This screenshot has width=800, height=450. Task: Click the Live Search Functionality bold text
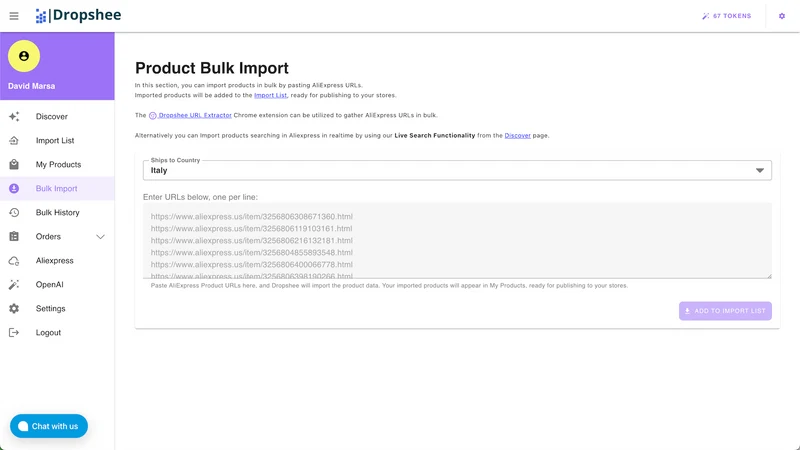pos(435,136)
